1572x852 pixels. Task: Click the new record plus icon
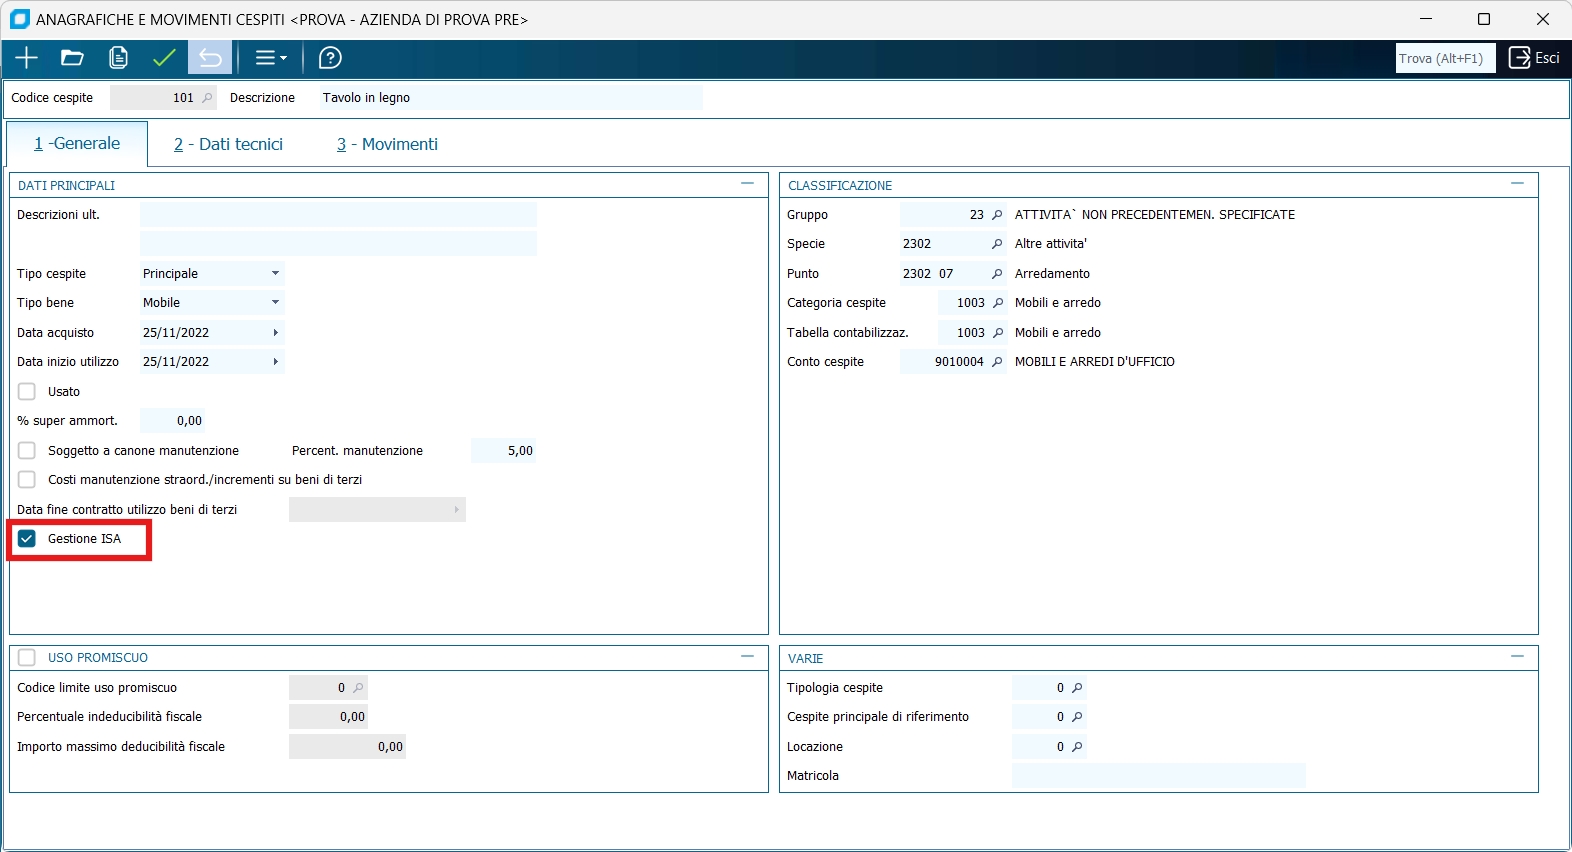[x=27, y=58]
